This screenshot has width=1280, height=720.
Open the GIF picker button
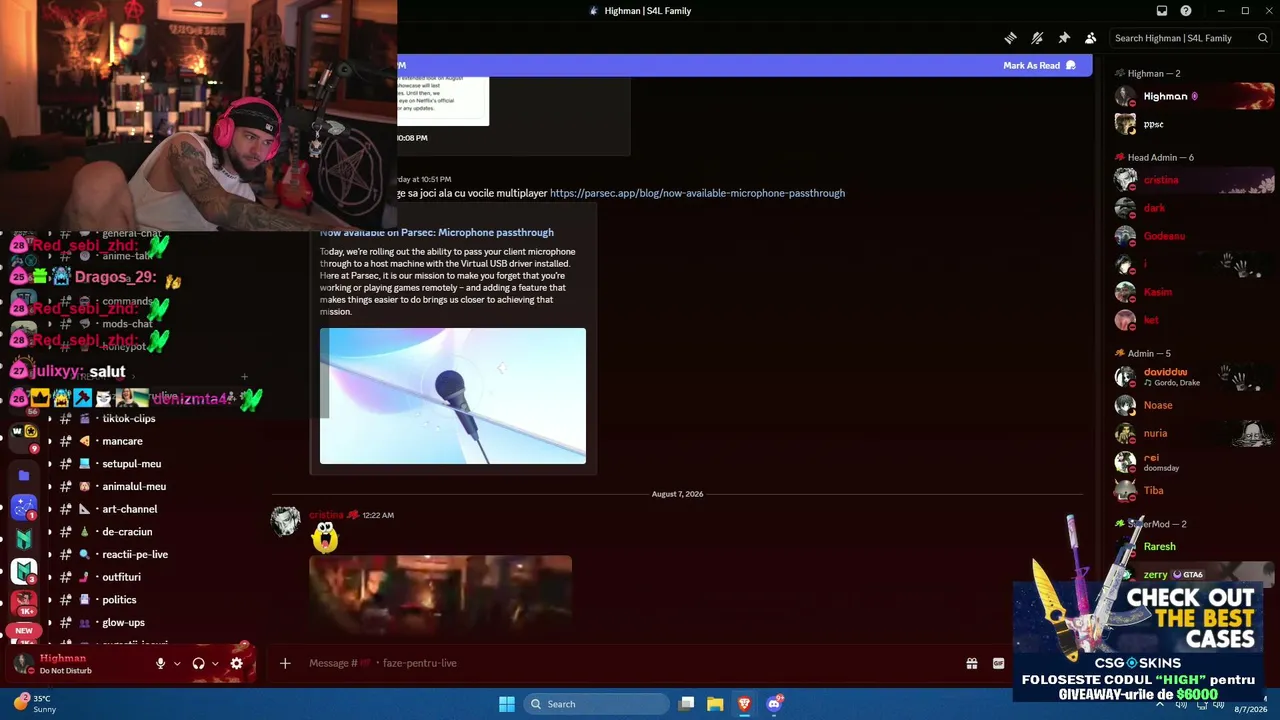(998, 663)
